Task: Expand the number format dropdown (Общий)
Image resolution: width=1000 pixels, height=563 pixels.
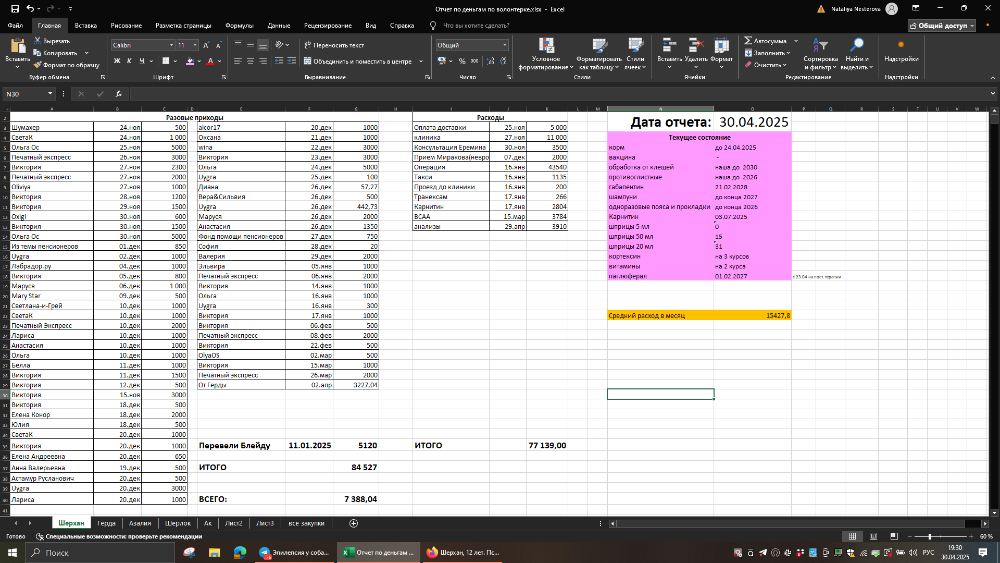Action: 503,45
